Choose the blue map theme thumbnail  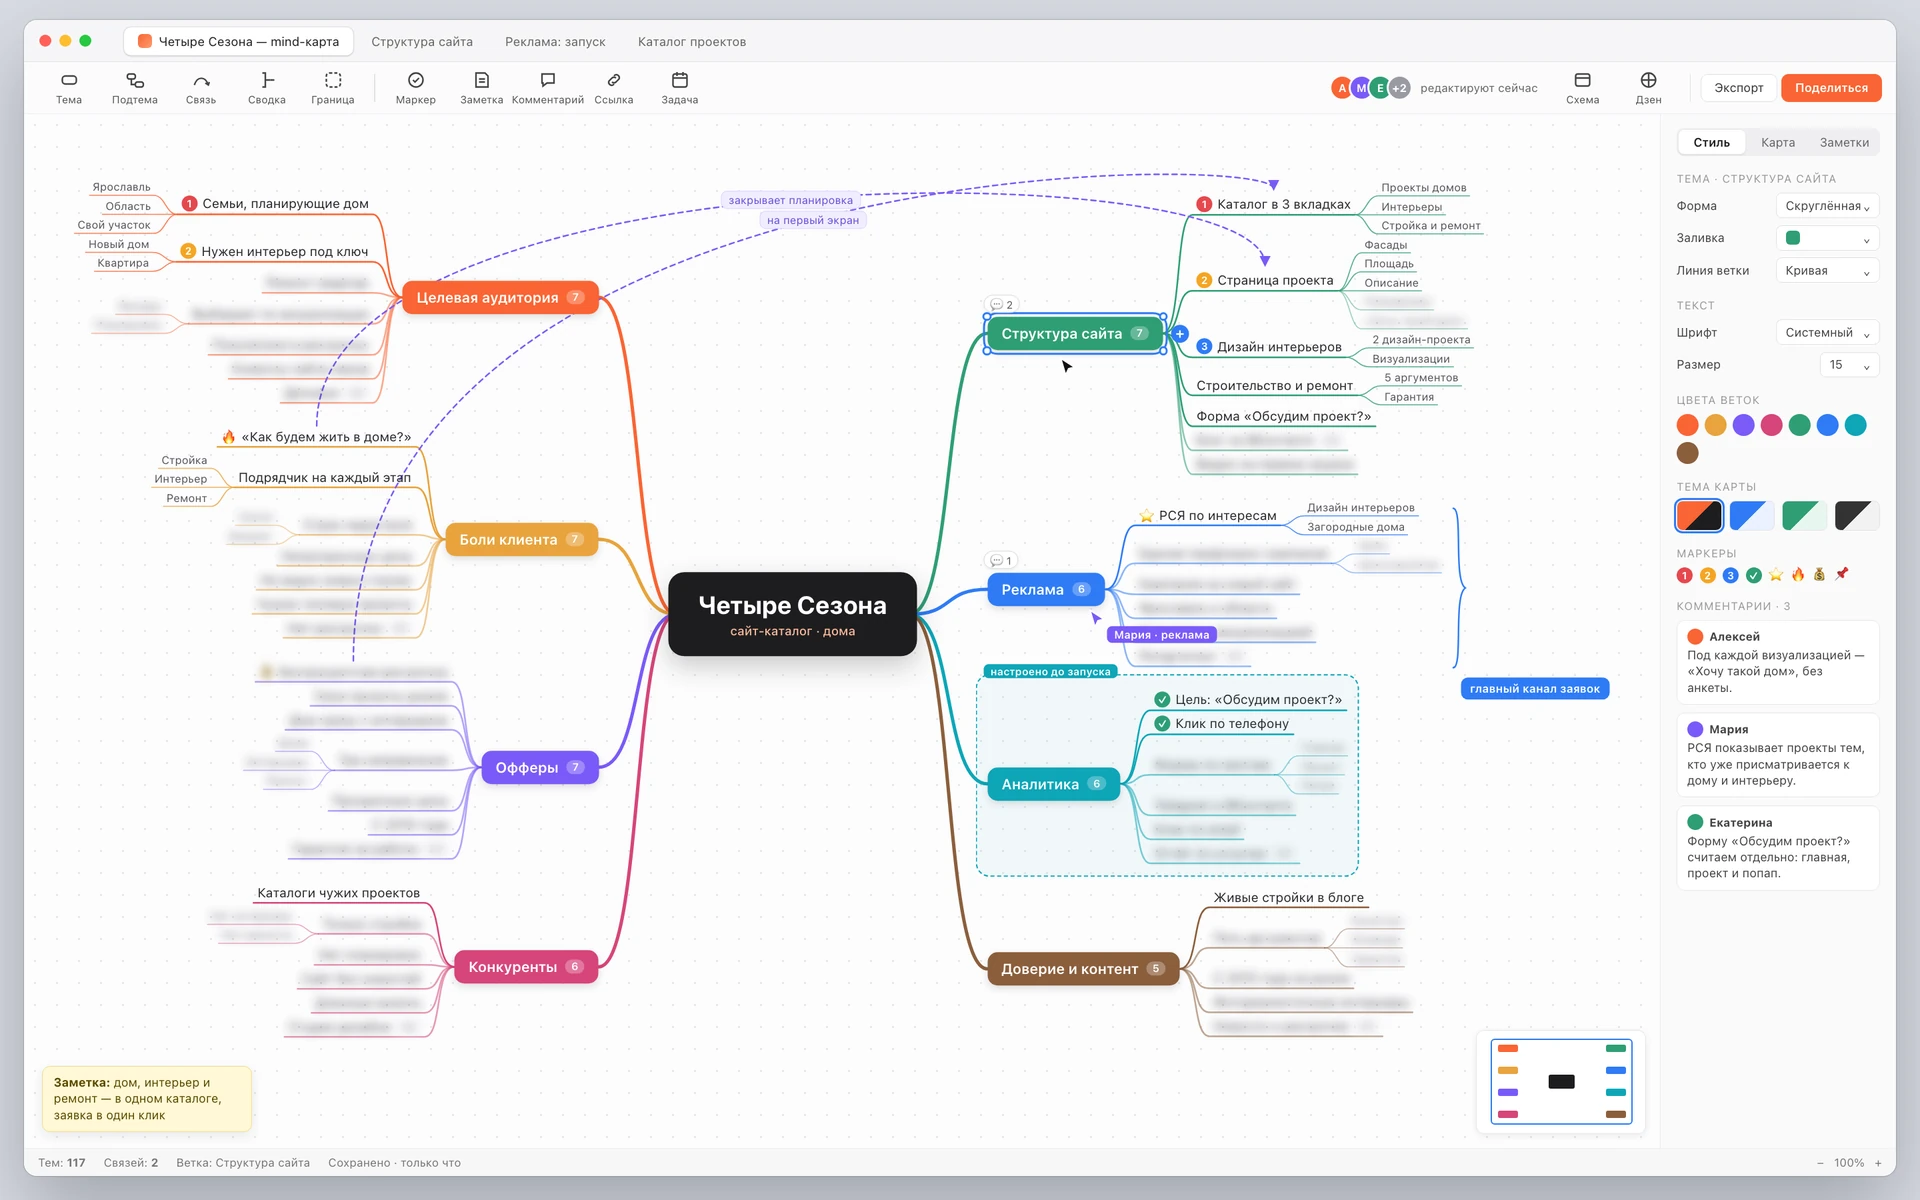1752,516
